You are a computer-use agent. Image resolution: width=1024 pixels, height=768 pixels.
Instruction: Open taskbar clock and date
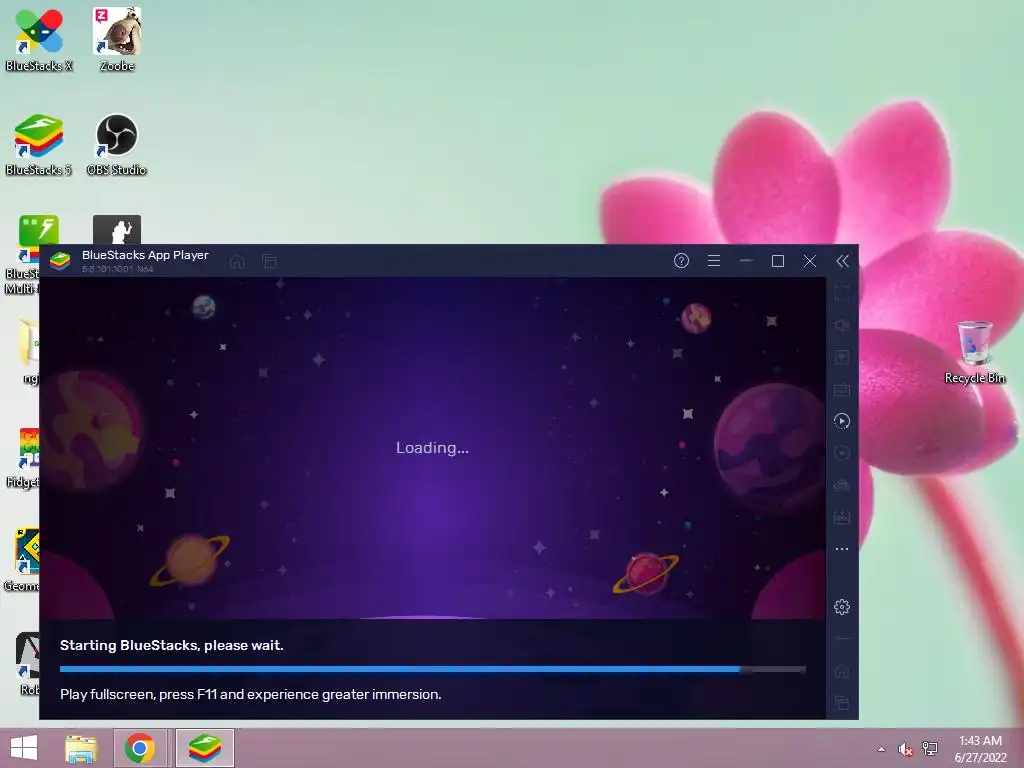tap(981, 748)
